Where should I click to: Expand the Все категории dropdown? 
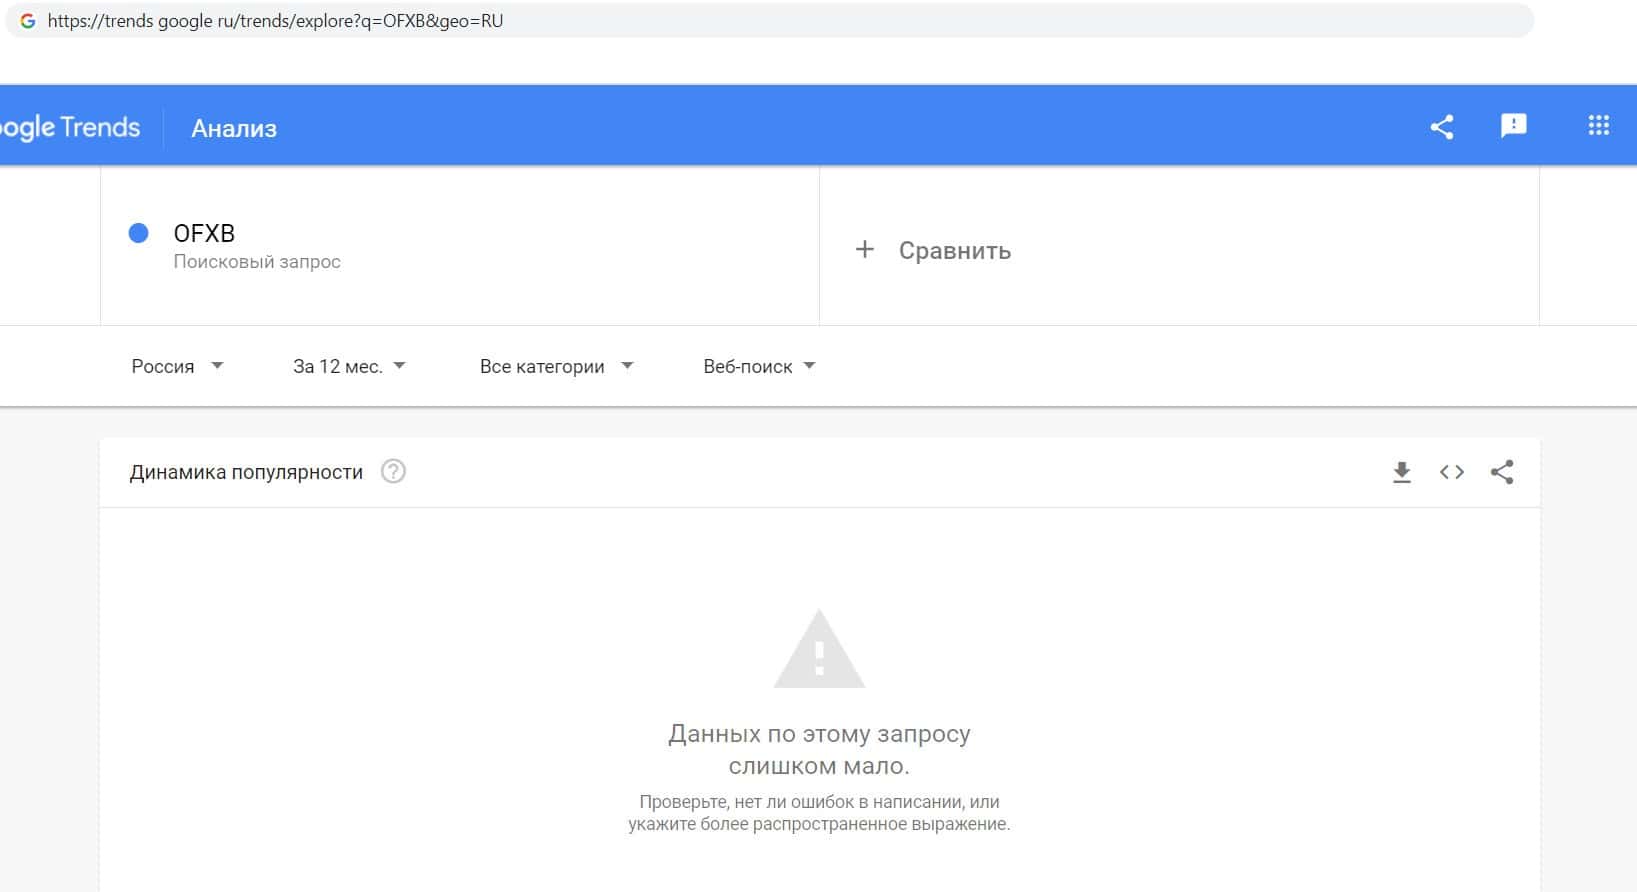[556, 366]
